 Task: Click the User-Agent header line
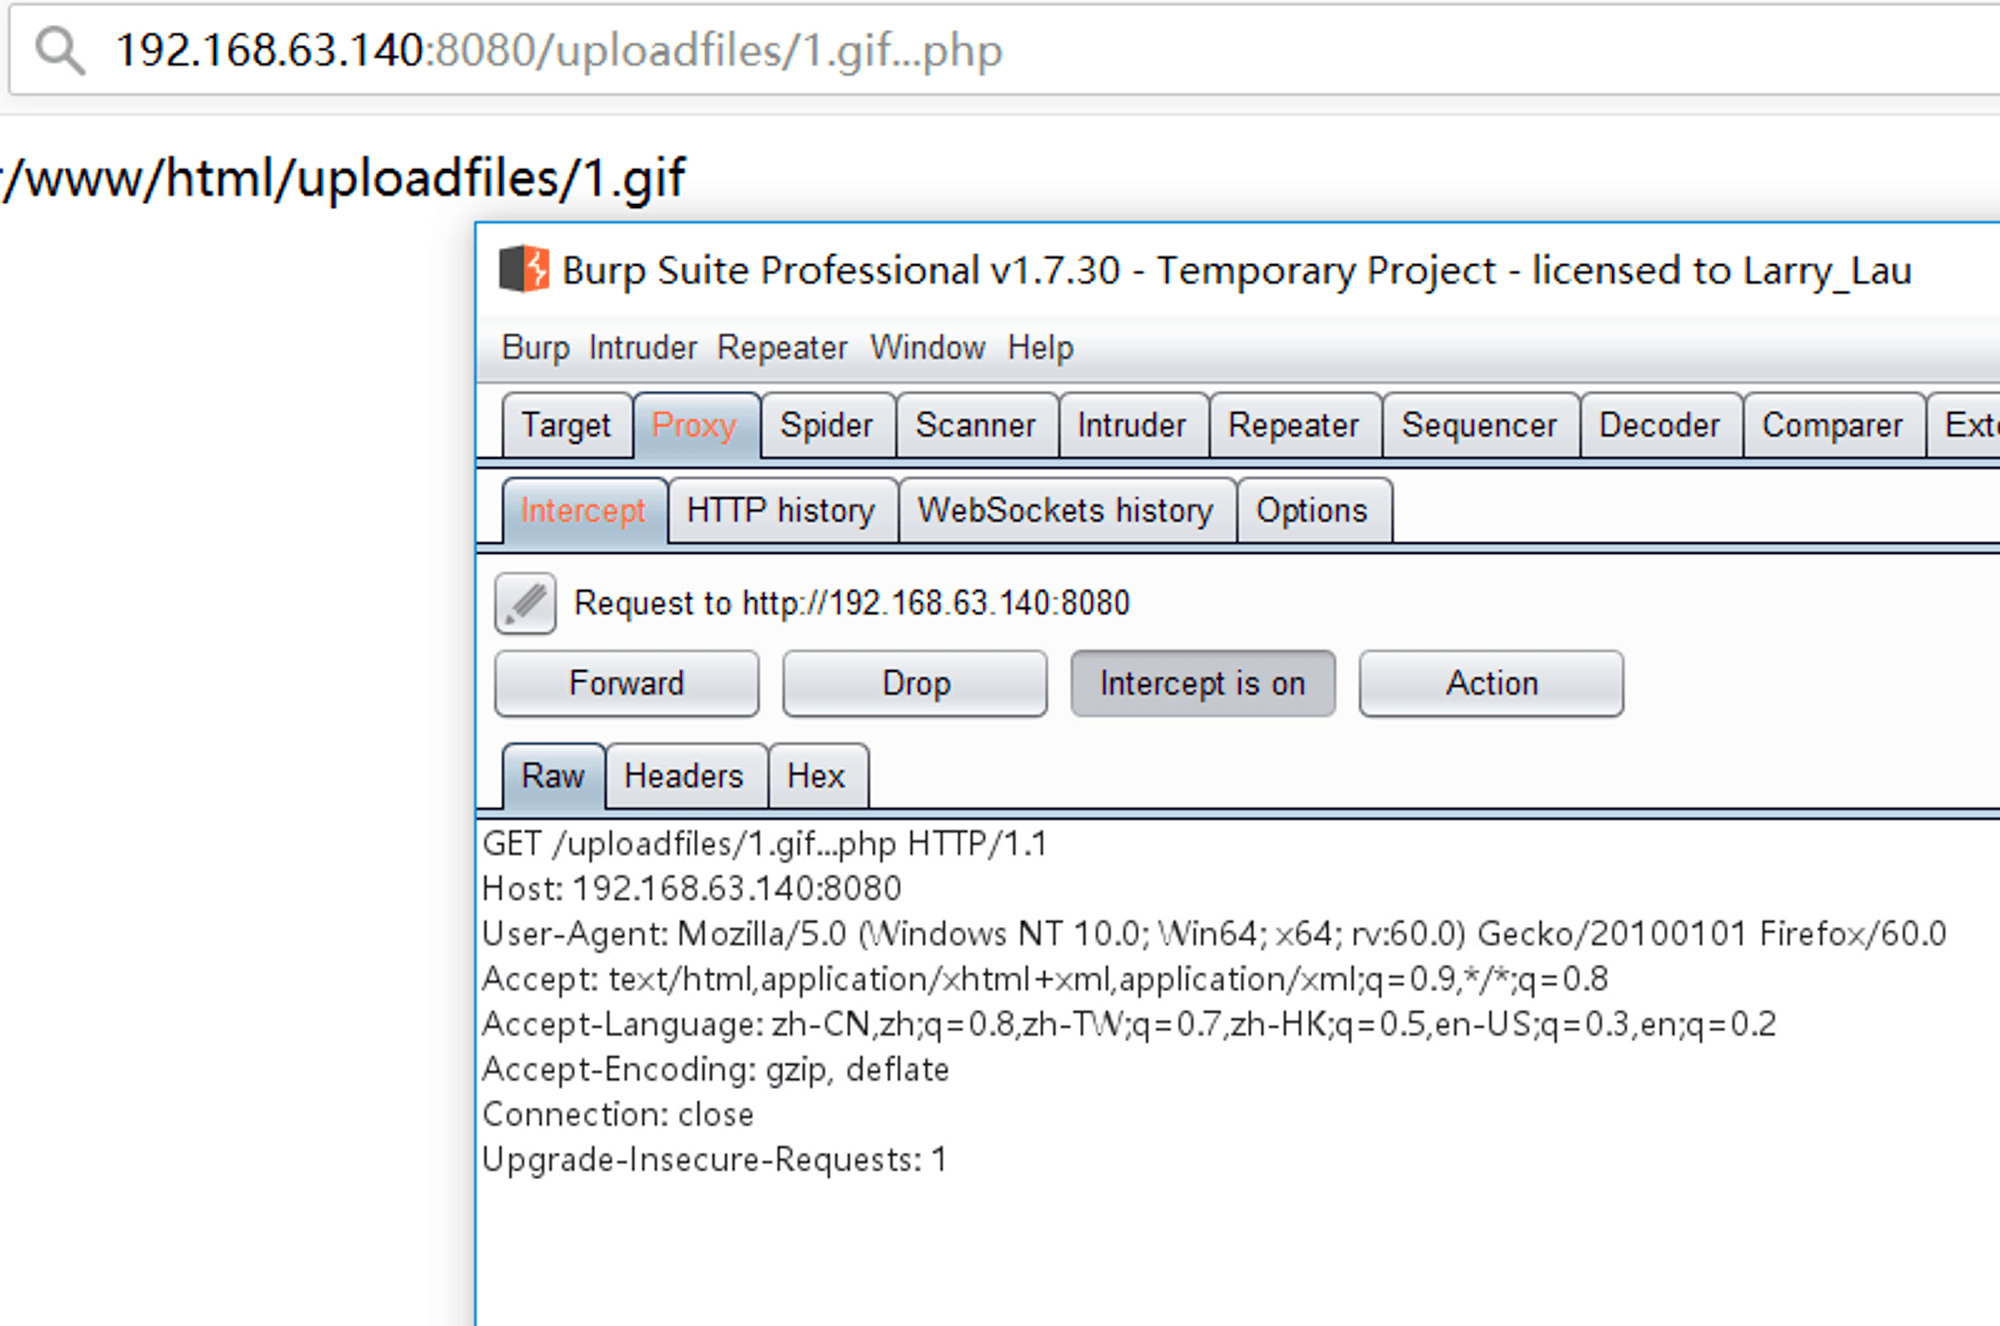[1214, 934]
